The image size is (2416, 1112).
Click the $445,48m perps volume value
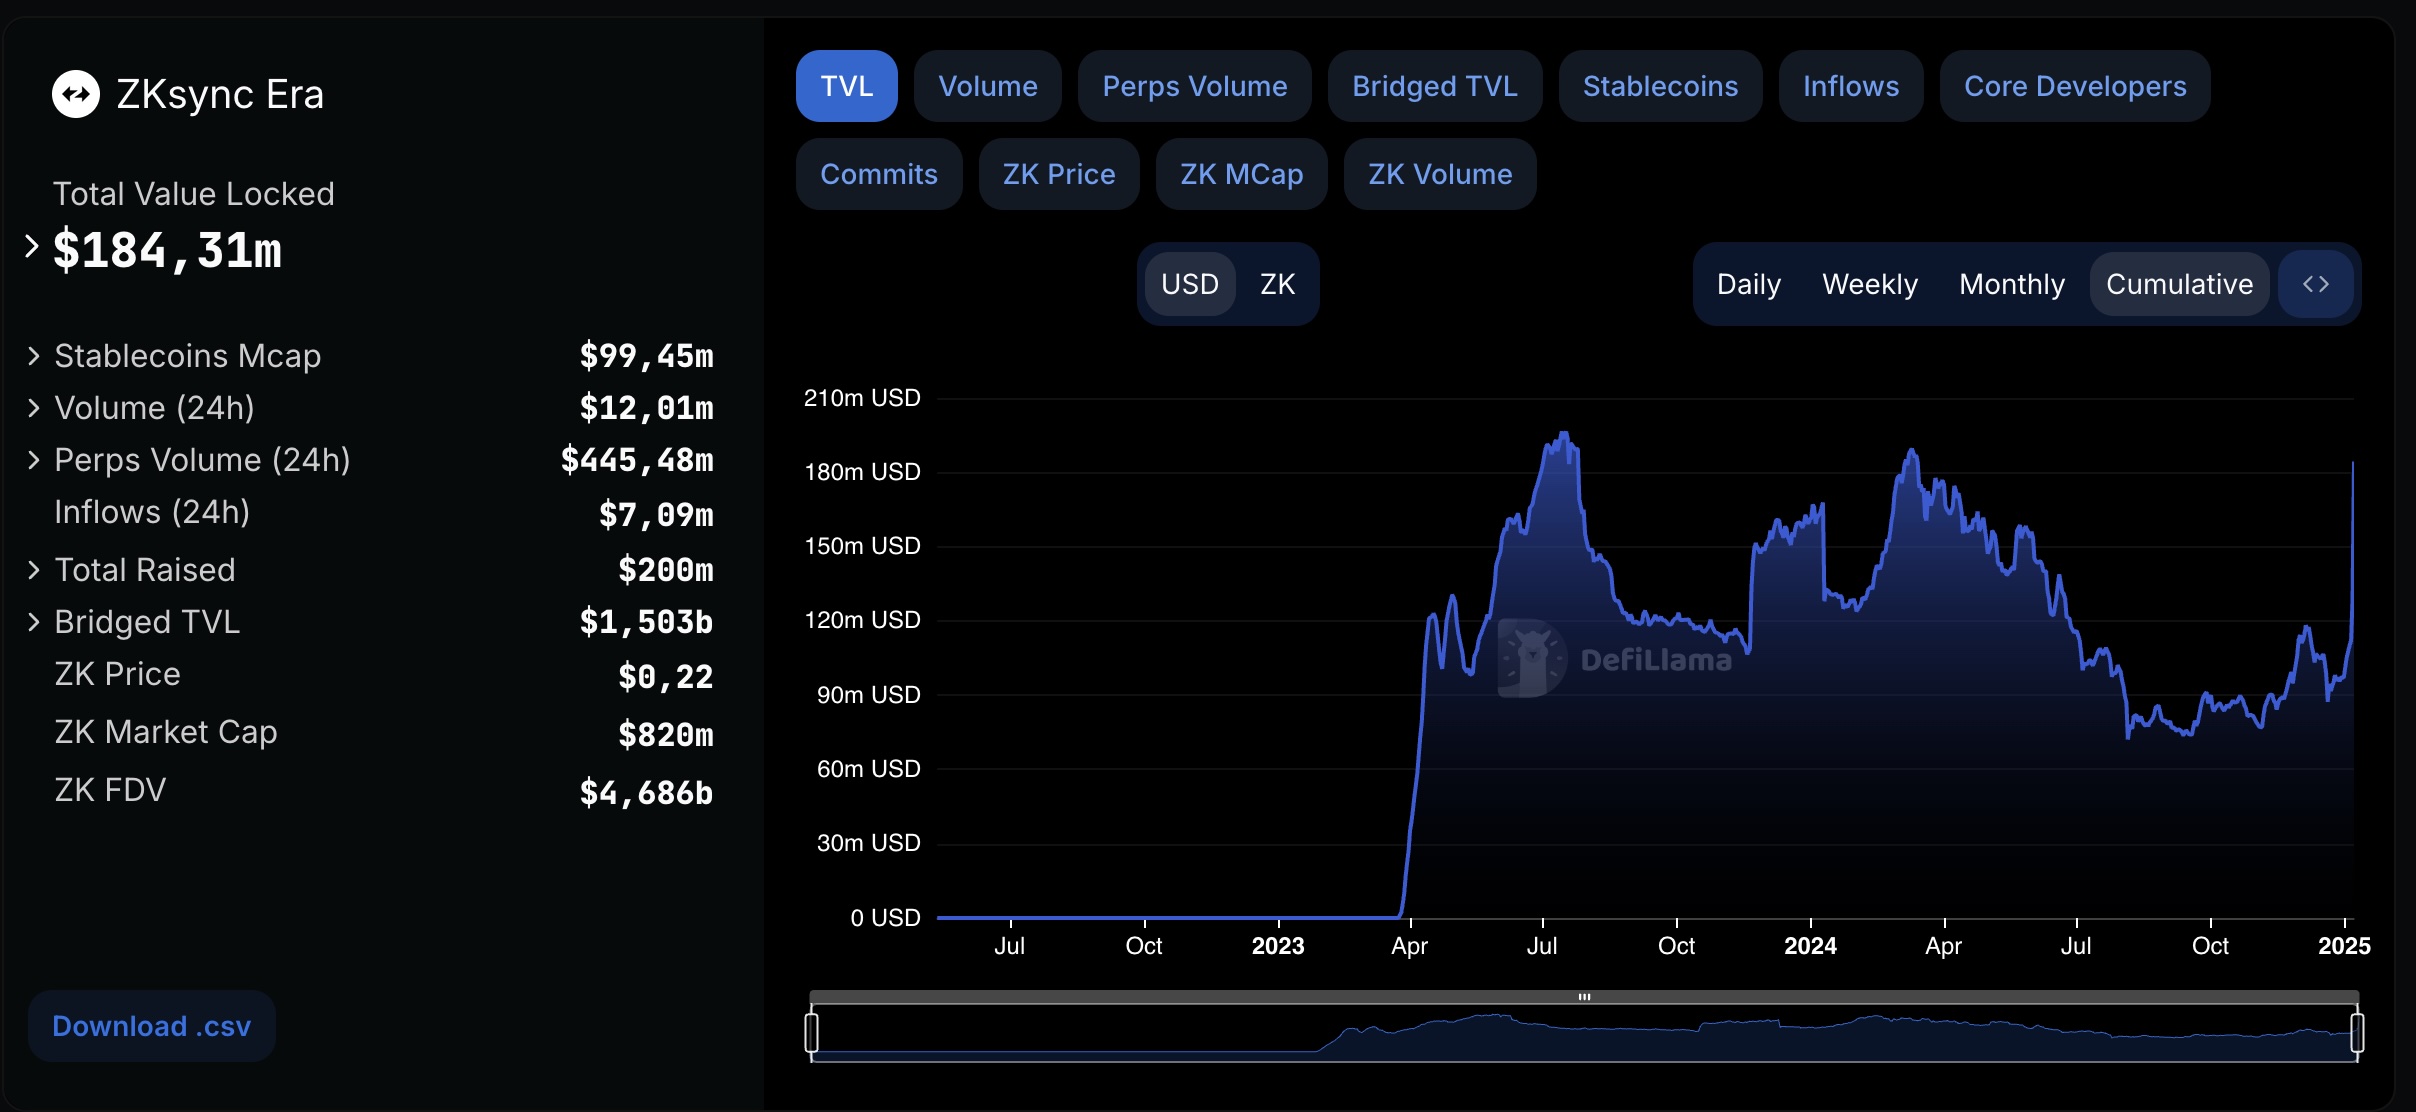[x=637, y=460]
